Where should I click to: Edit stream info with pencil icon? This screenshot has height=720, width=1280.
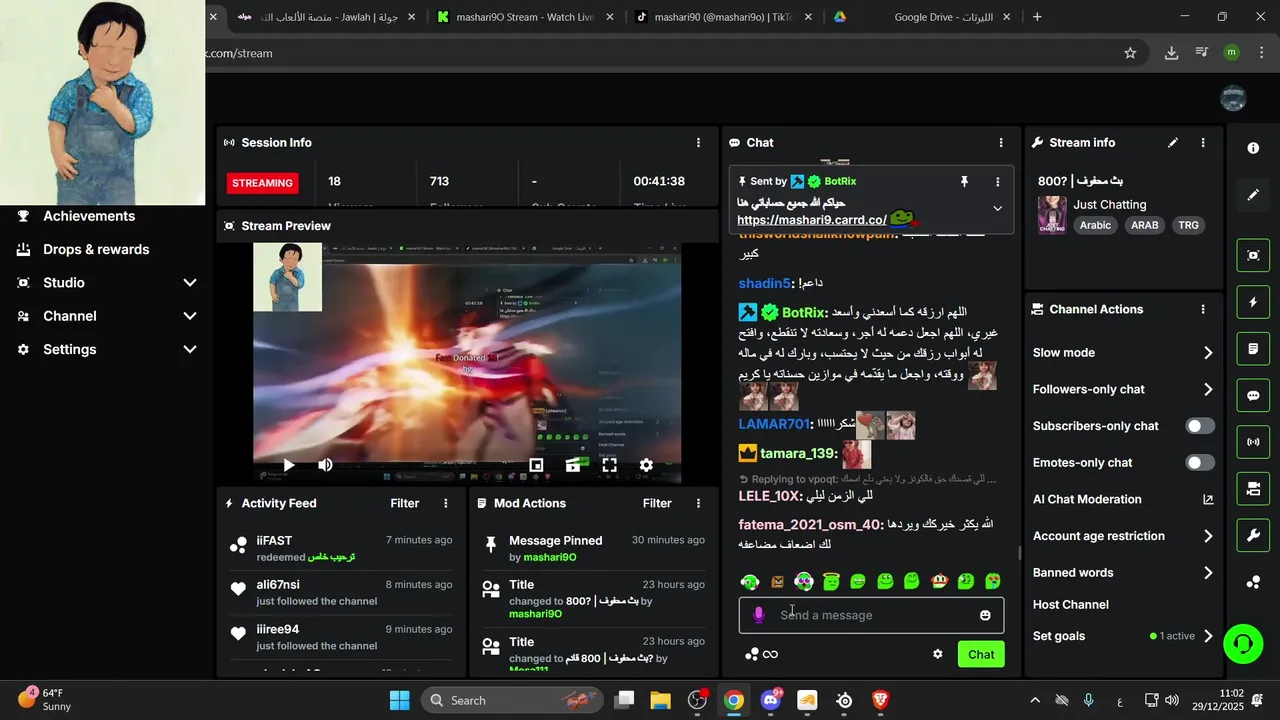tap(1173, 143)
